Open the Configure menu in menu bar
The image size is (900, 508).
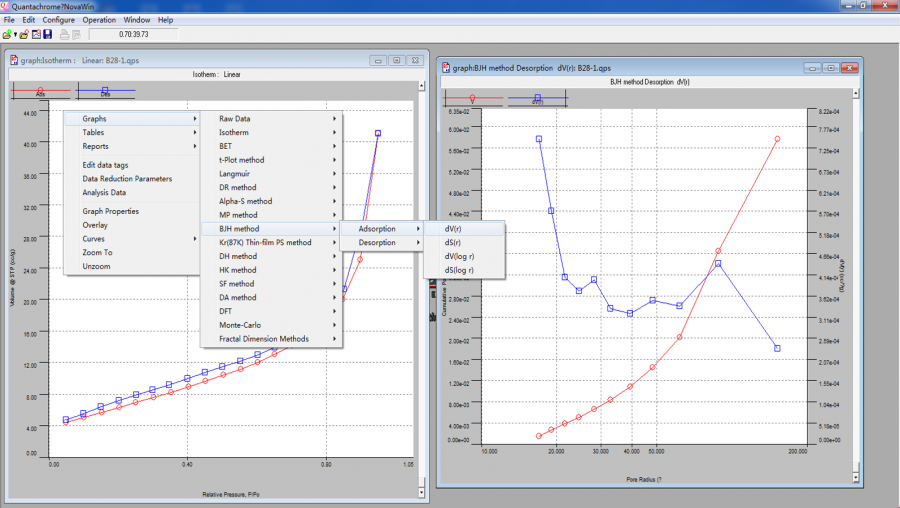(x=58, y=20)
